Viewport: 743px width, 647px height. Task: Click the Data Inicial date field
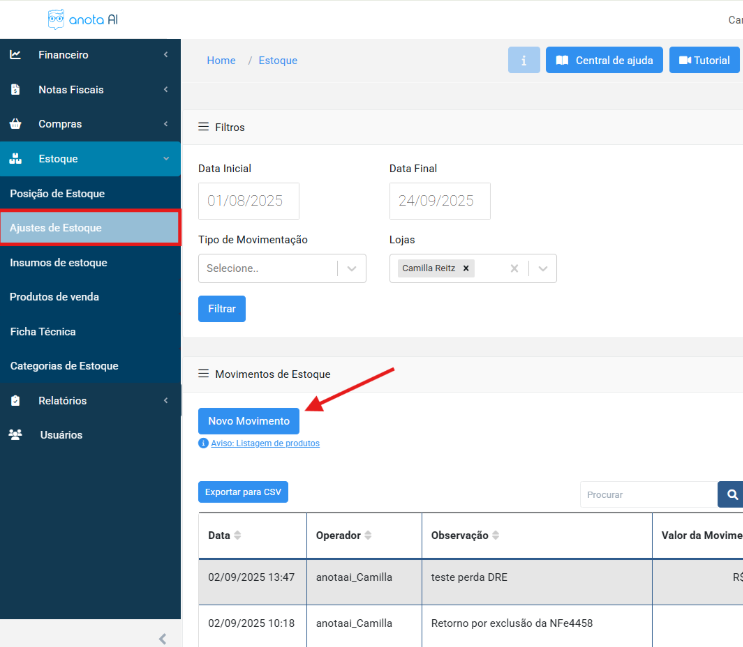(x=248, y=201)
